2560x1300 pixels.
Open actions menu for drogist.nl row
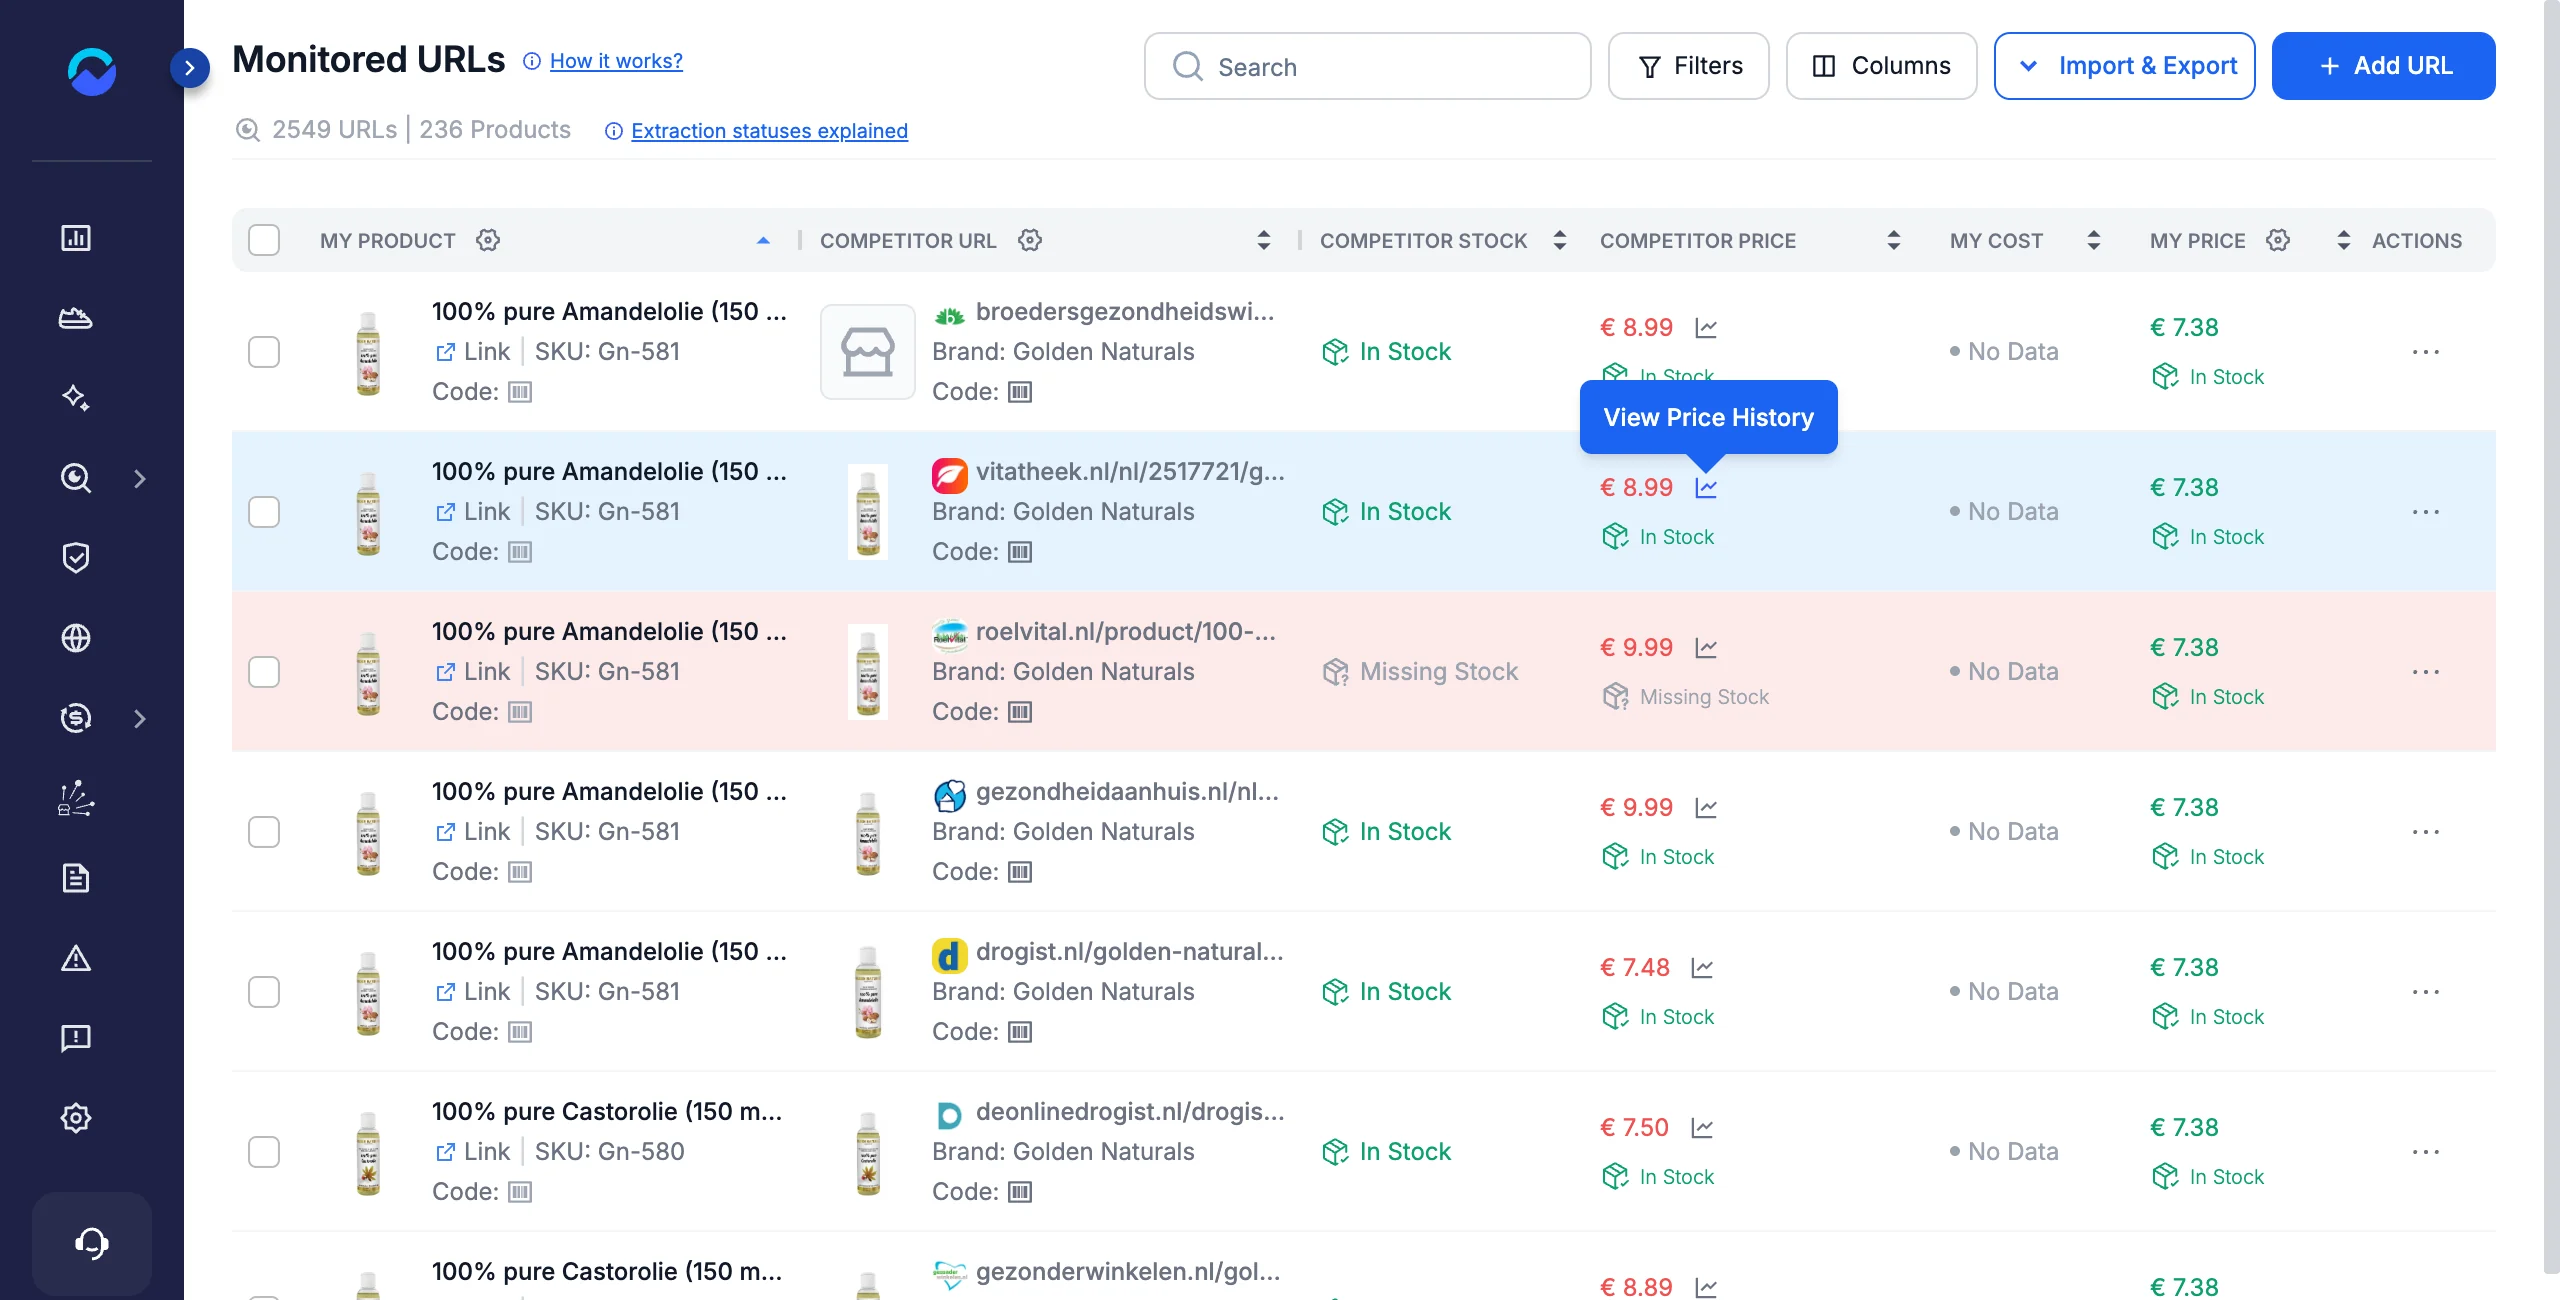(x=2426, y=992)
